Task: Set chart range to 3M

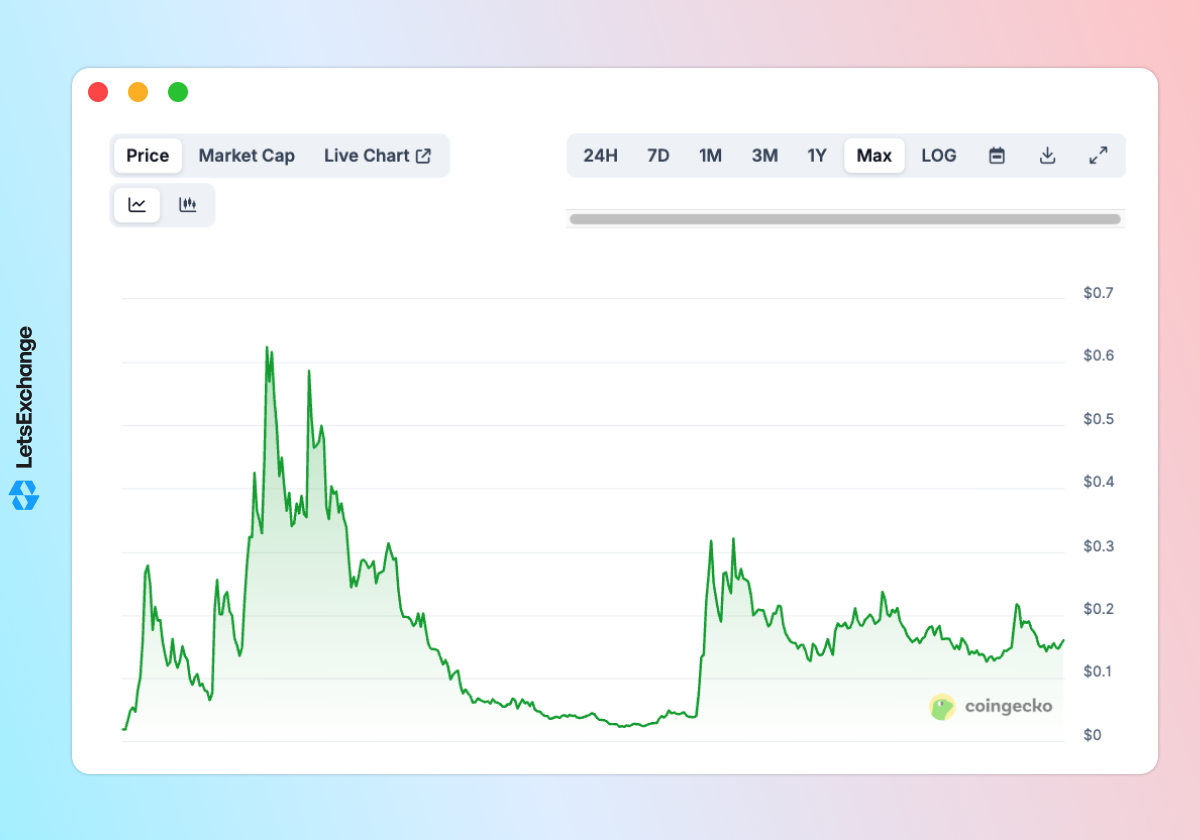Action: click(x=765, y=156)
